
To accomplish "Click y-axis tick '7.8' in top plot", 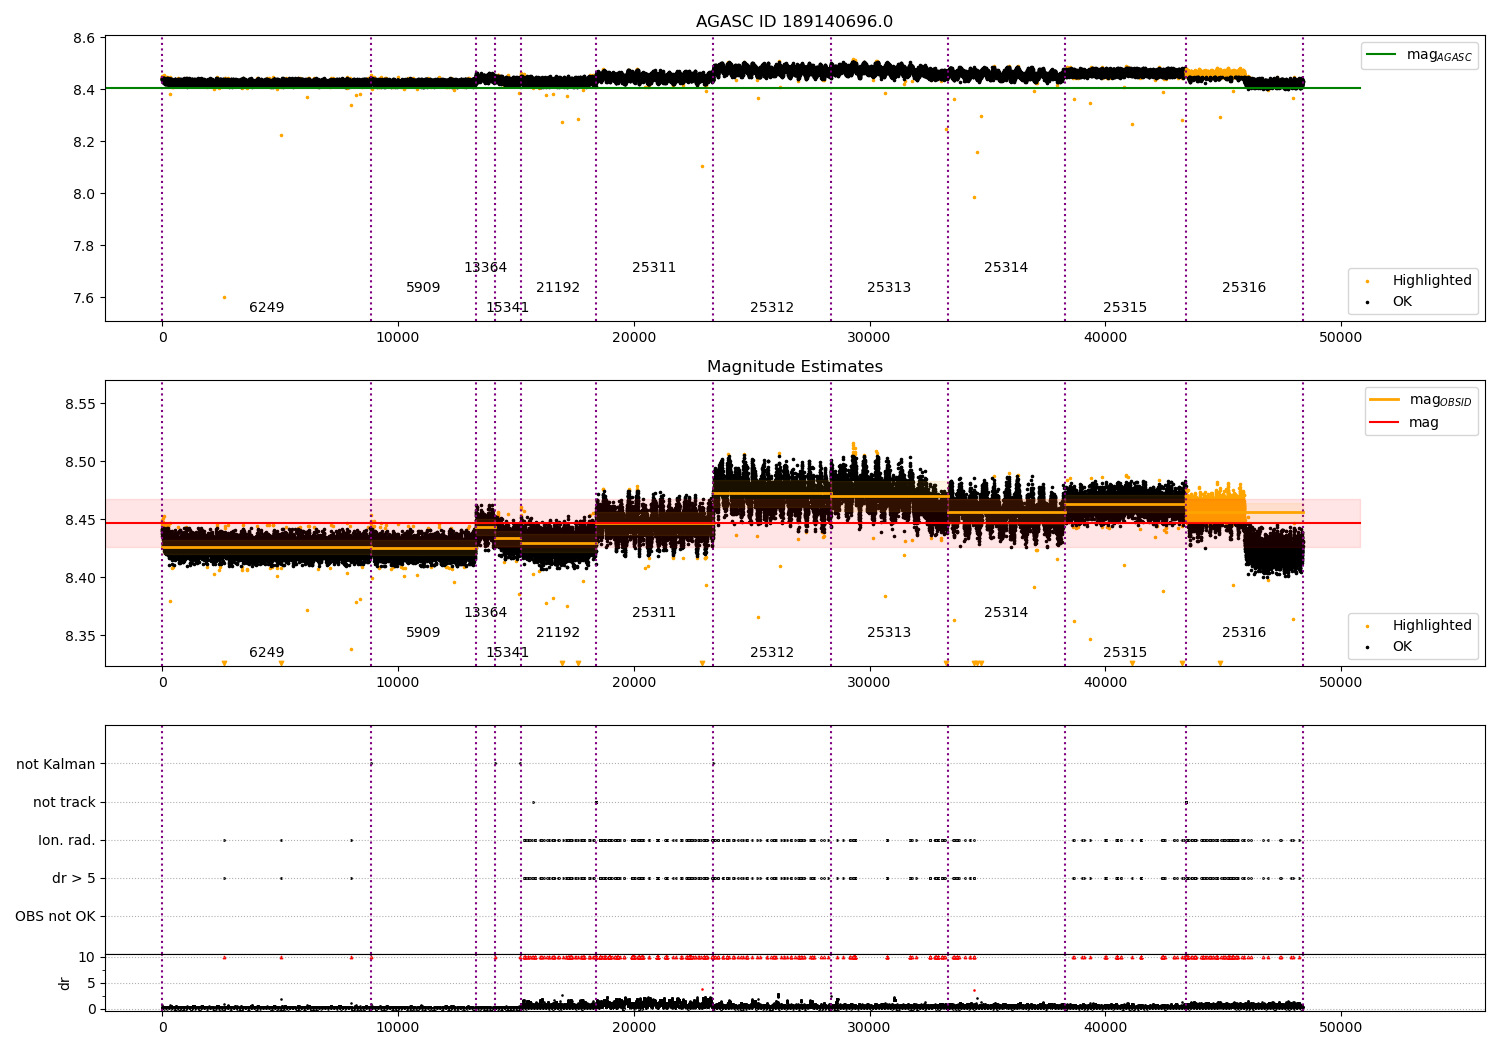I will [84, 246].
